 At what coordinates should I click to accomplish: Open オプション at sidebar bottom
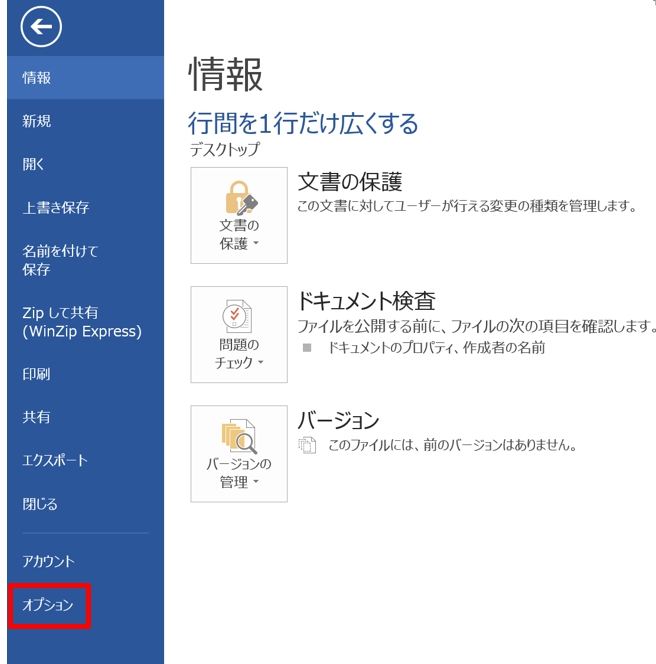click(x=48, y=605)
